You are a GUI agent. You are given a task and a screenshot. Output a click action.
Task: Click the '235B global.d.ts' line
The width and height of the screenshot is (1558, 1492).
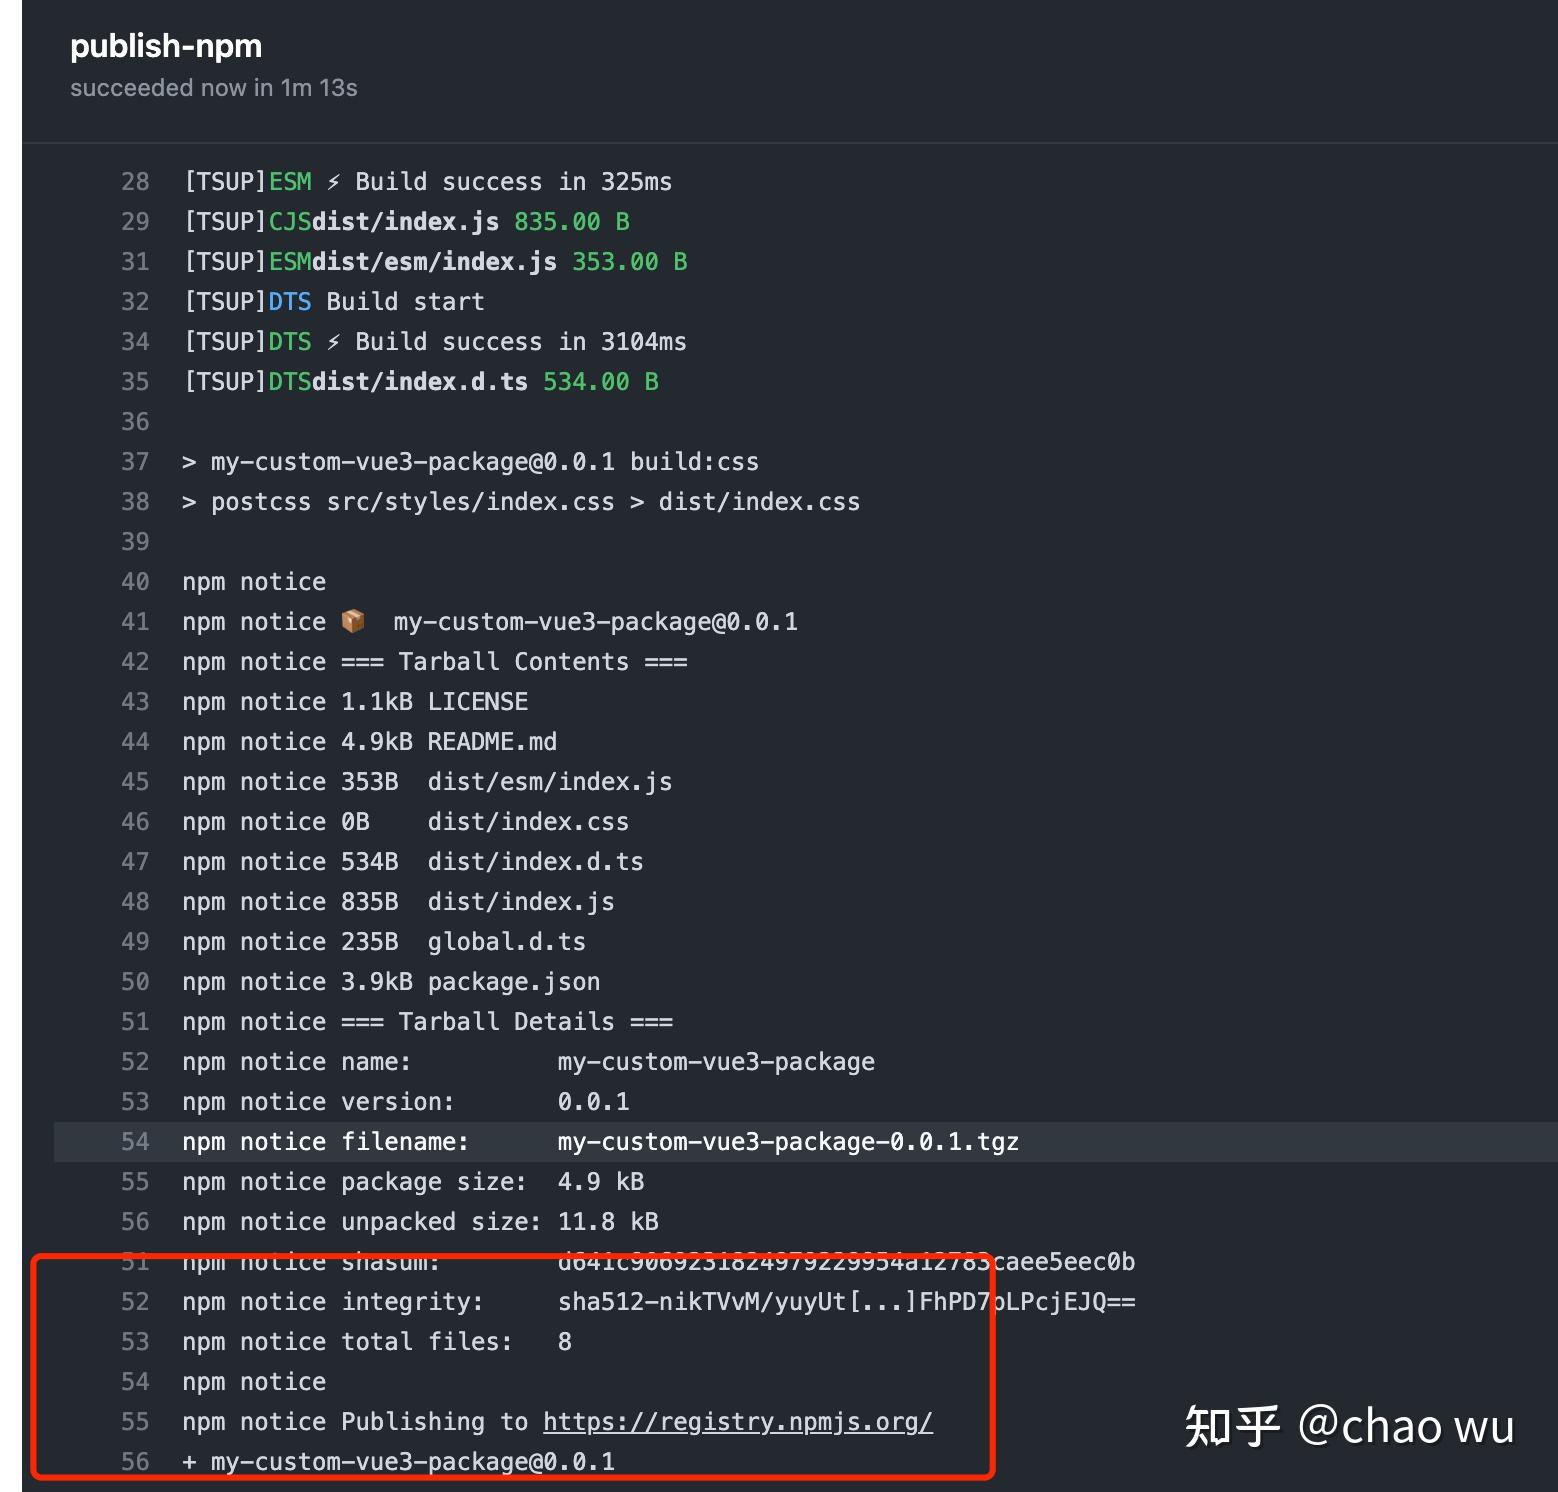(384, 942)
